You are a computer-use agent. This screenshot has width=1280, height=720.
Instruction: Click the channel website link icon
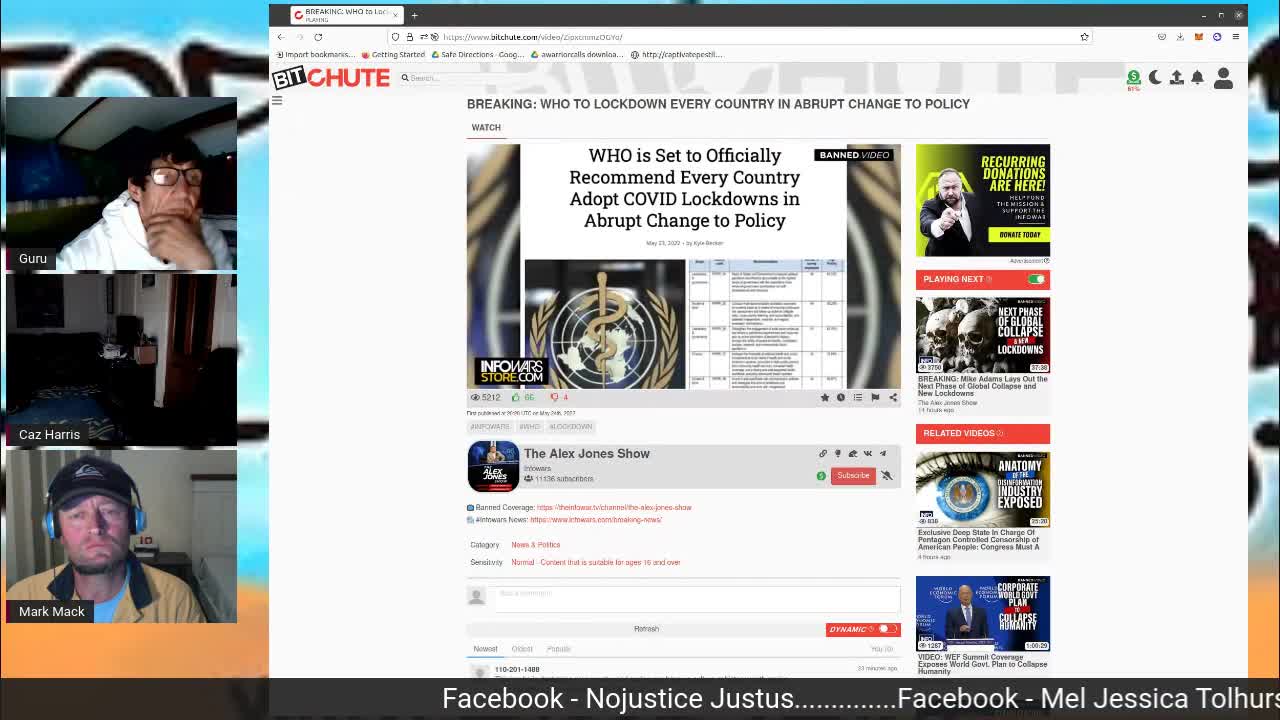coord(823,454)
